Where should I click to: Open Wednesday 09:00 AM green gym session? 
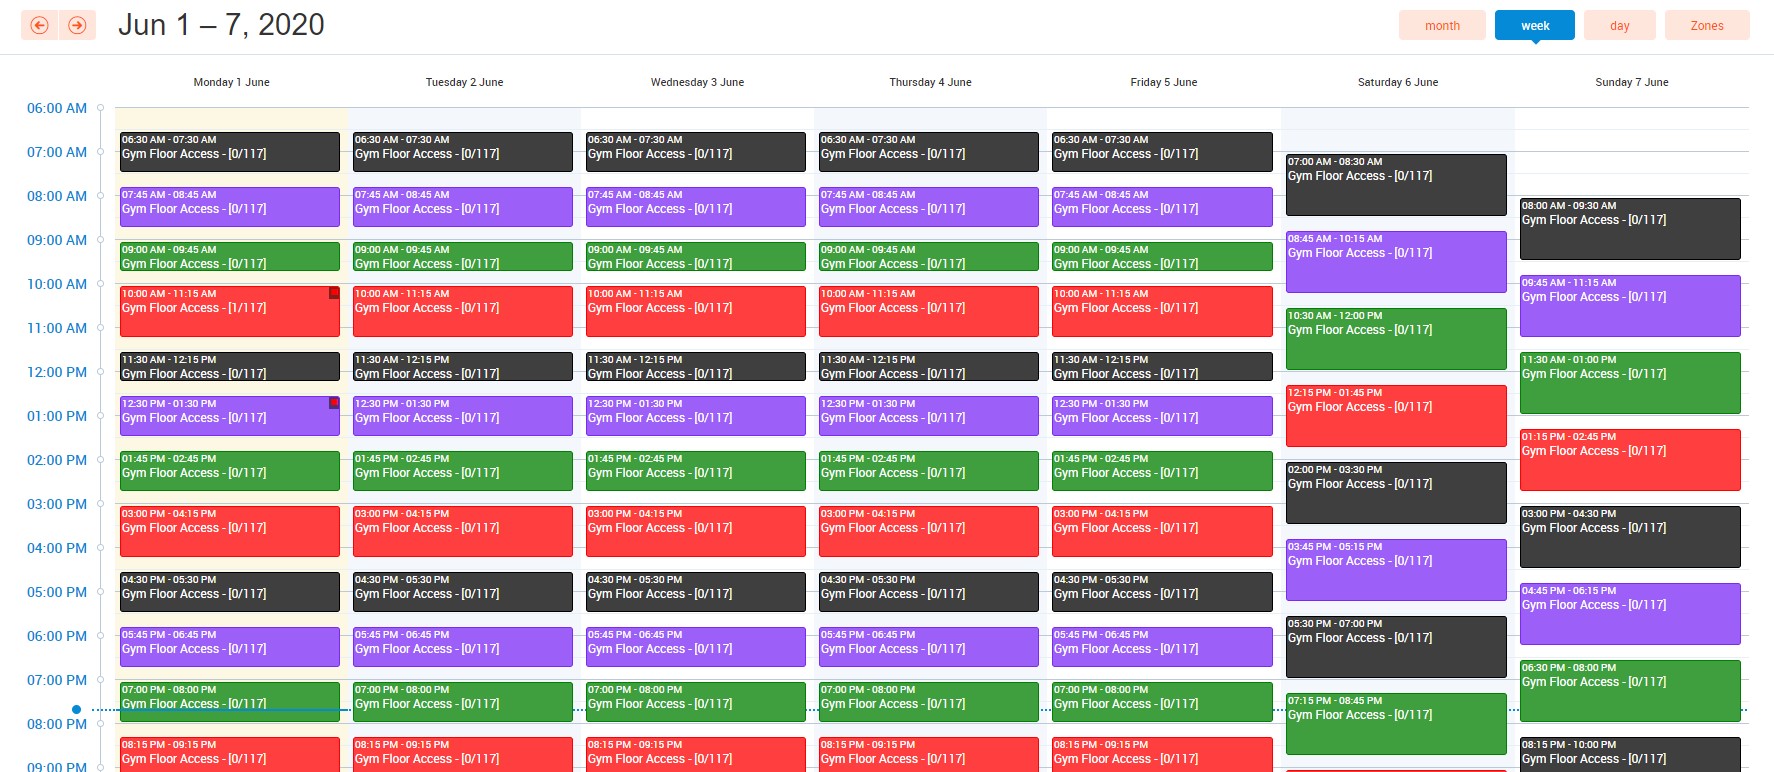click(695, 257)
